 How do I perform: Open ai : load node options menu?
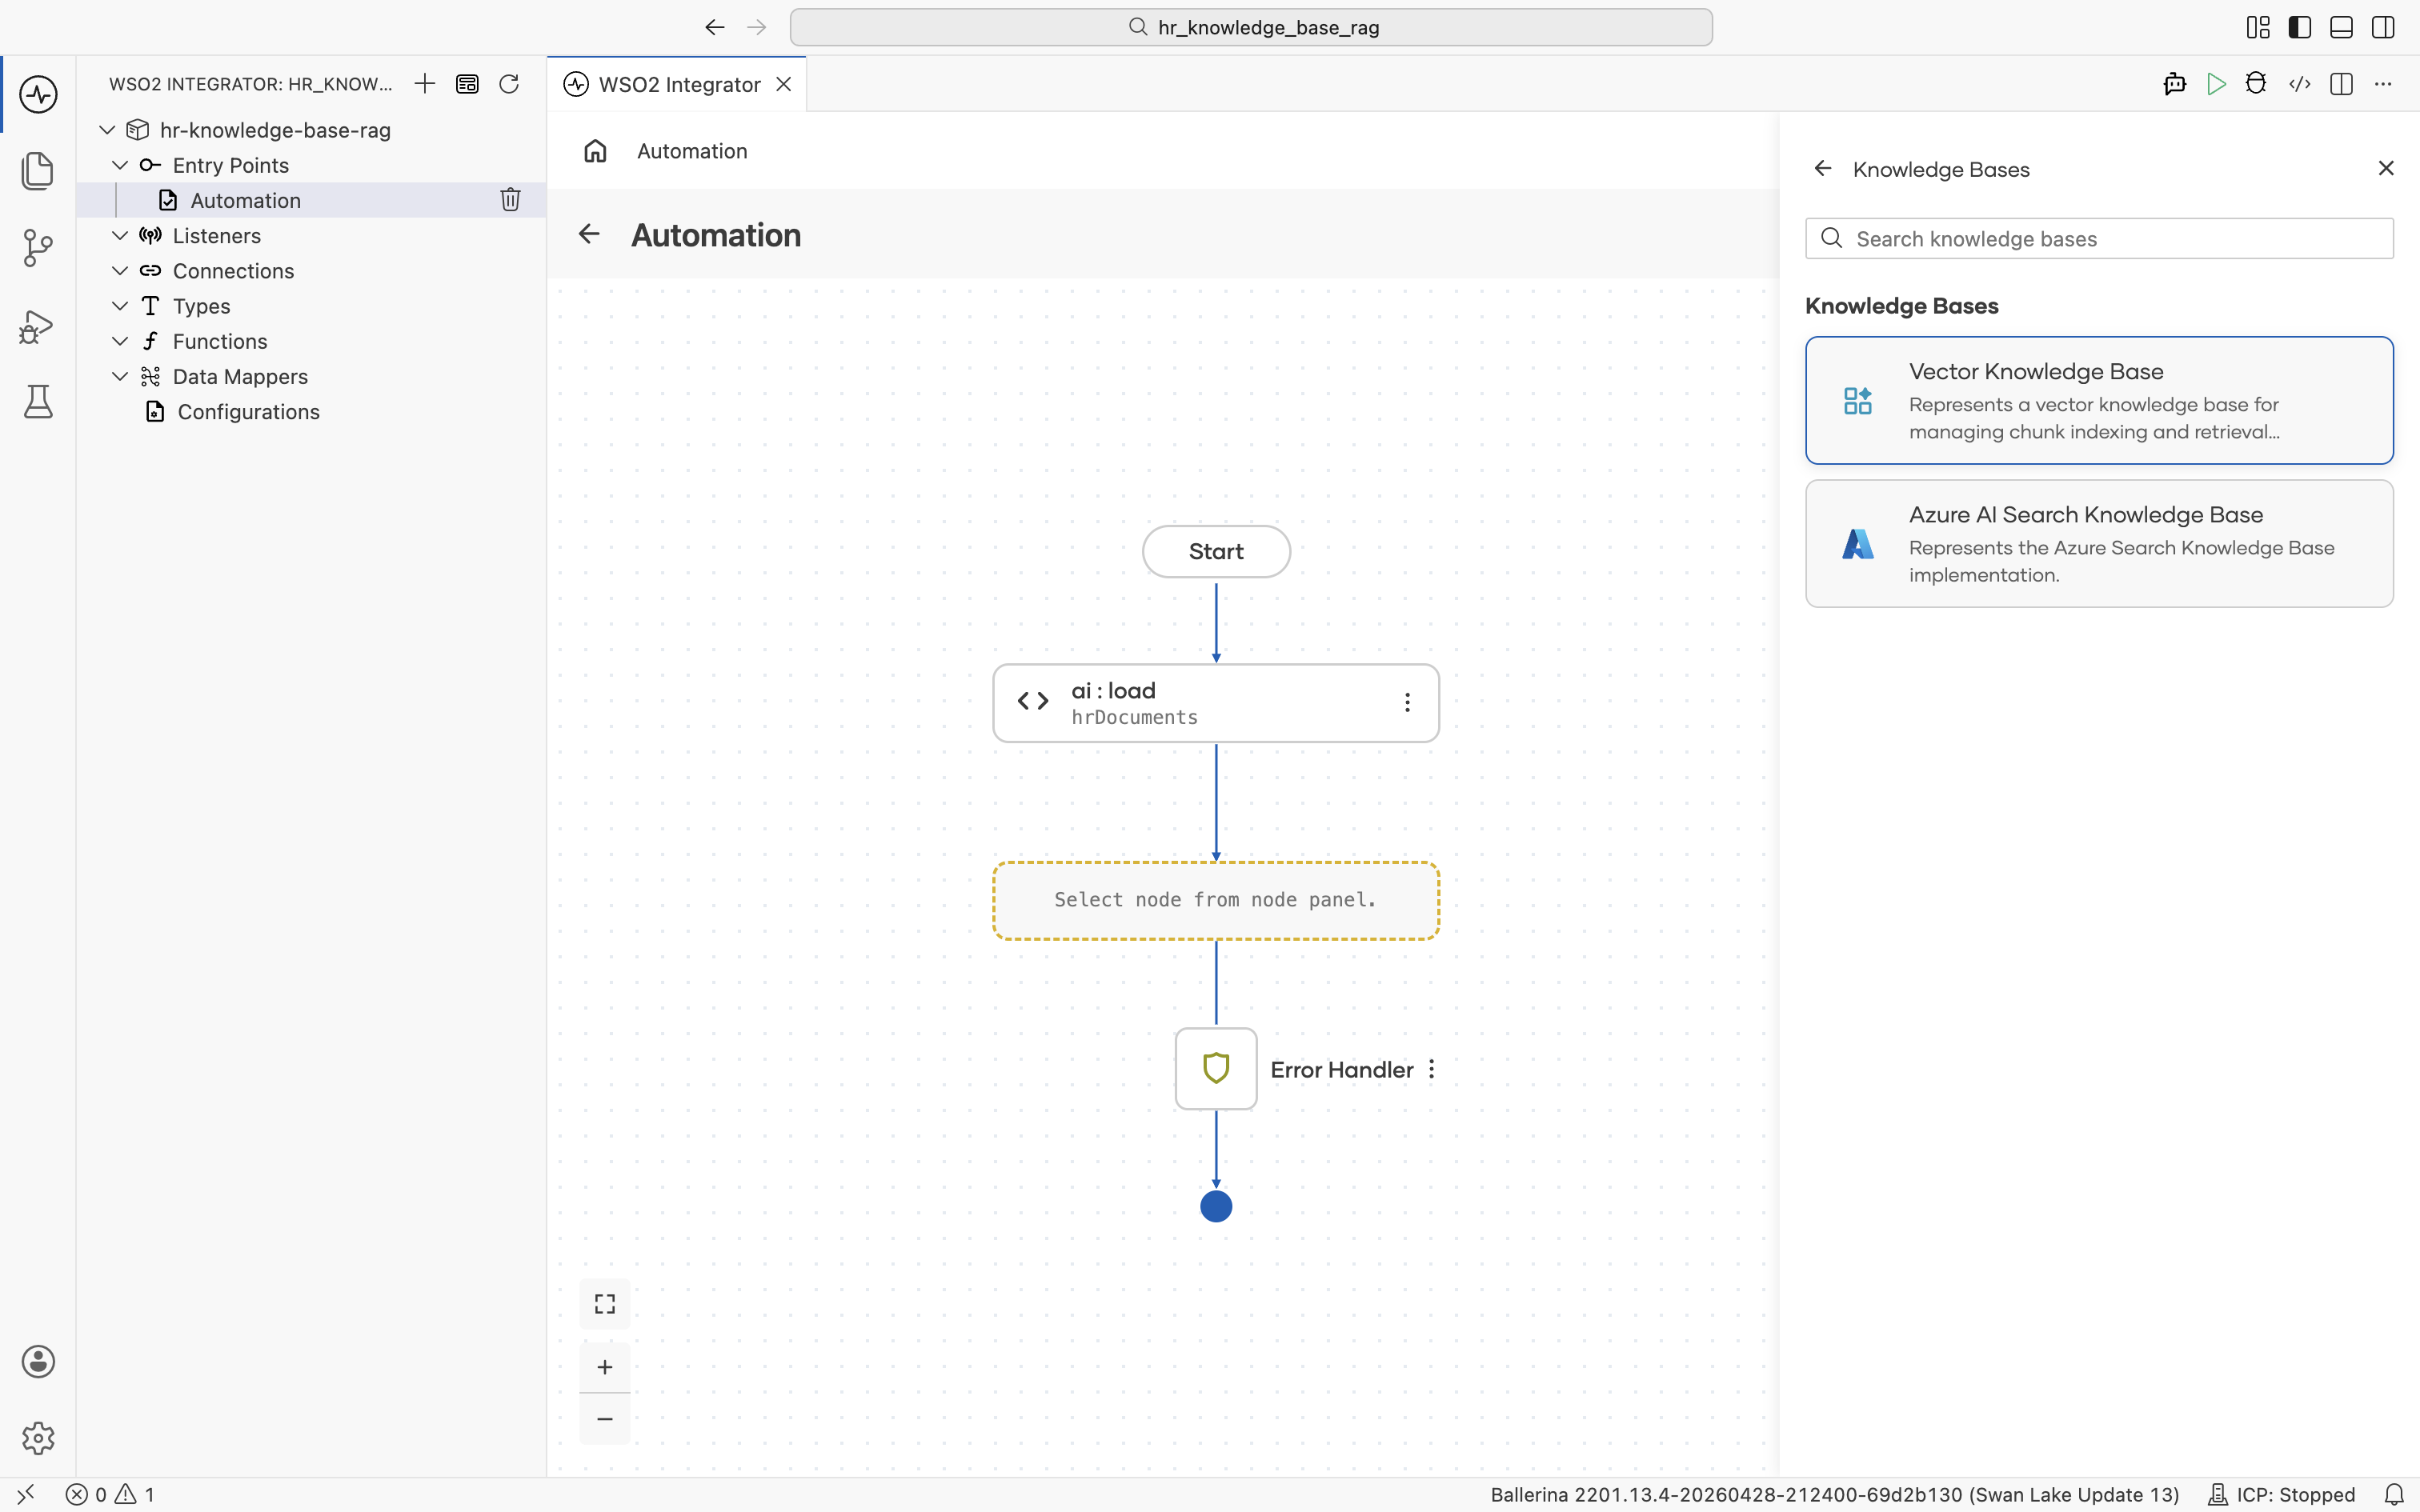coord(1407,703)
